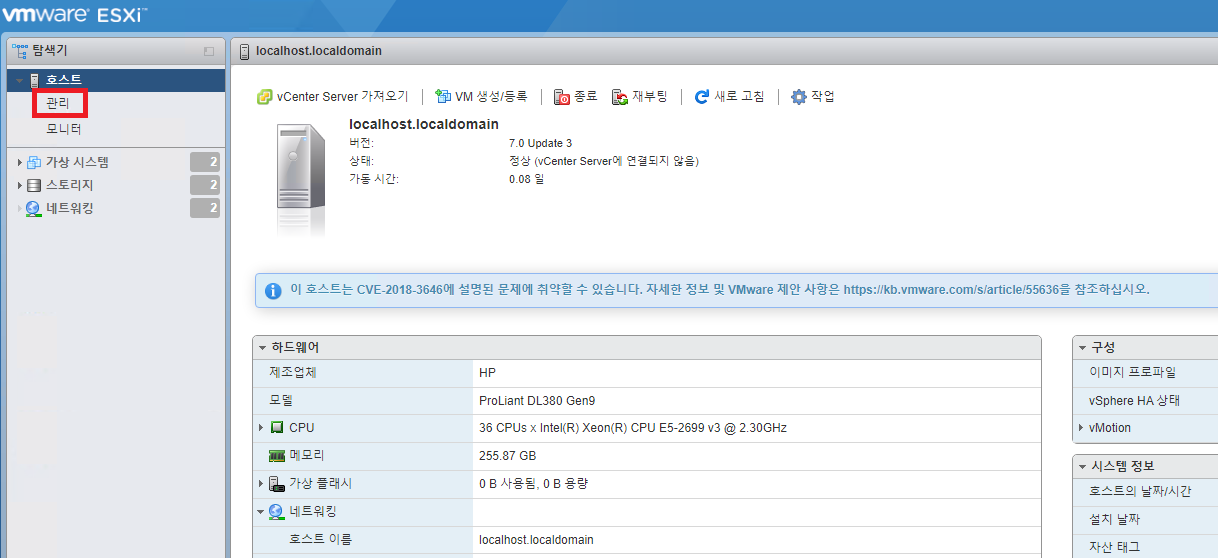Screen dimensions: 1218x558
Task: Click VM 생성/등록 button
Action: pos(481,97)
